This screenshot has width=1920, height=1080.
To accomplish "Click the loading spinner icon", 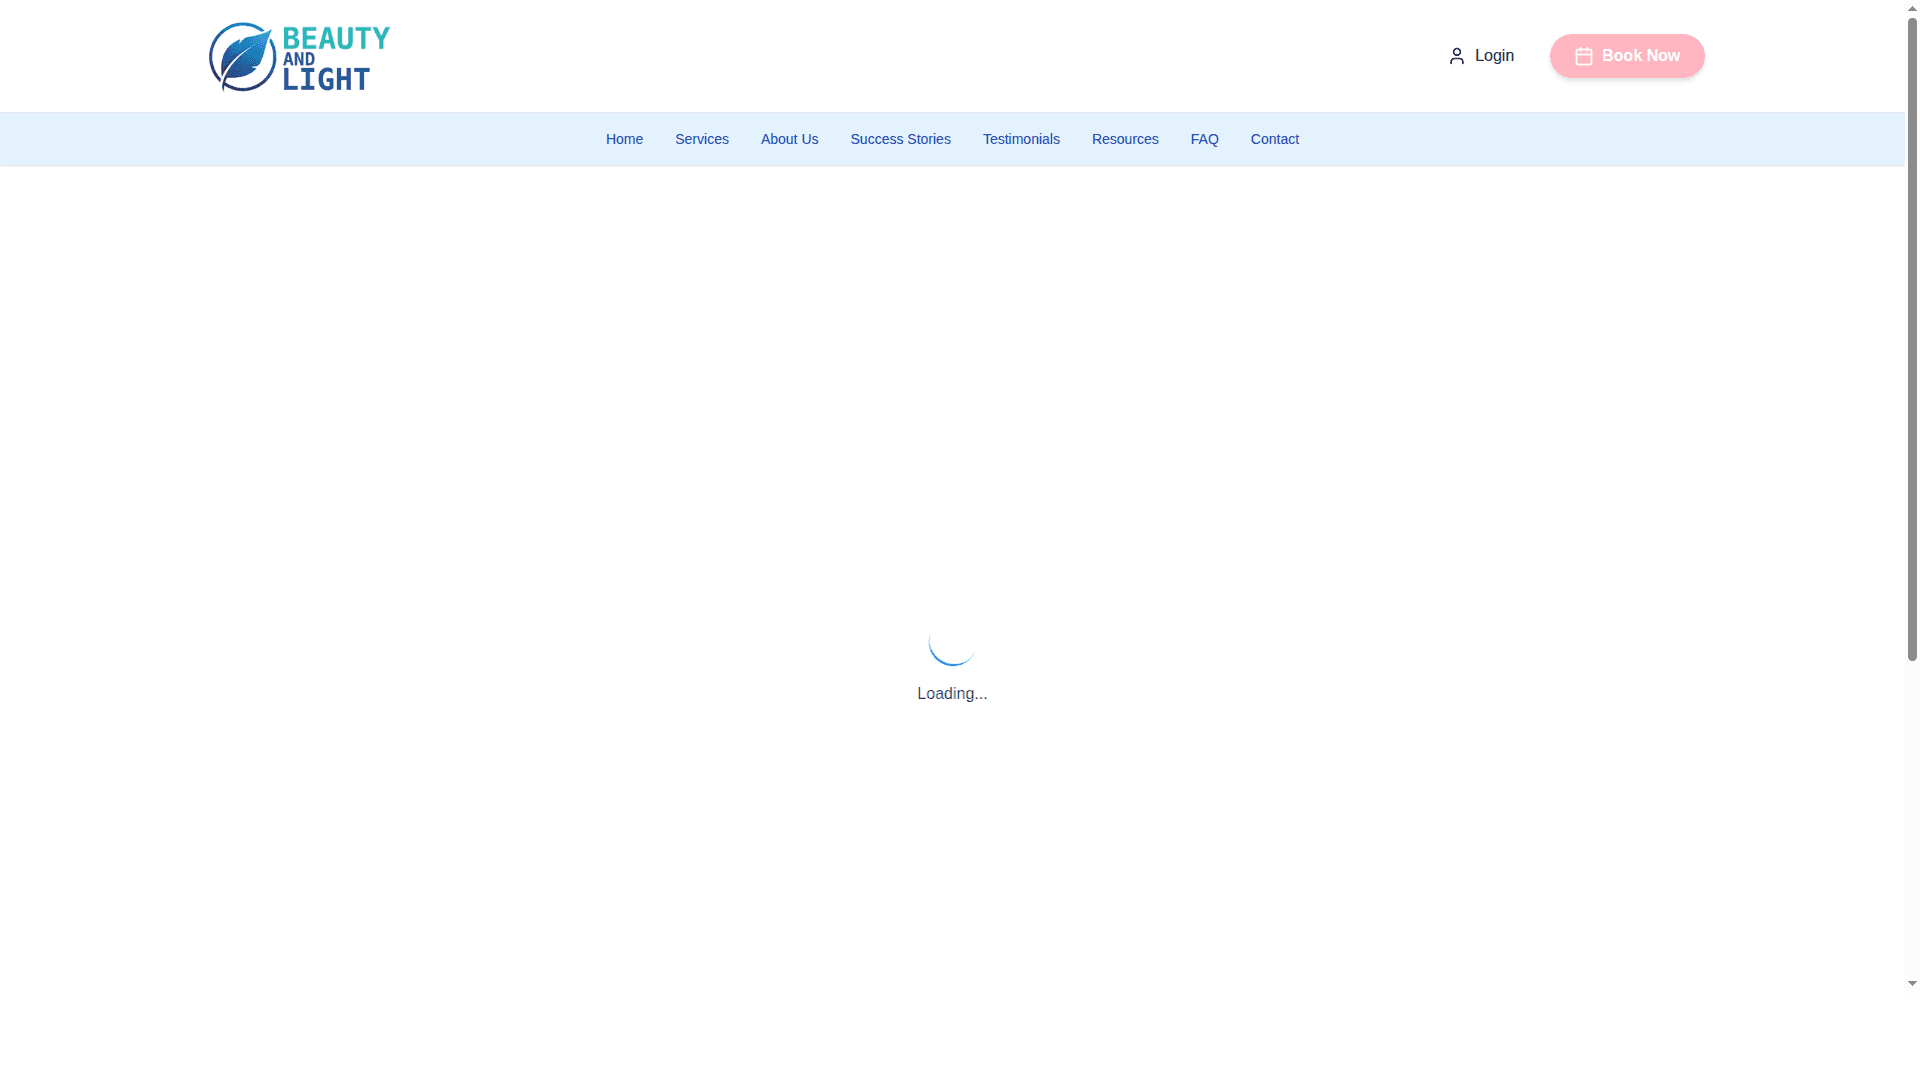I will tap(952, 642).
